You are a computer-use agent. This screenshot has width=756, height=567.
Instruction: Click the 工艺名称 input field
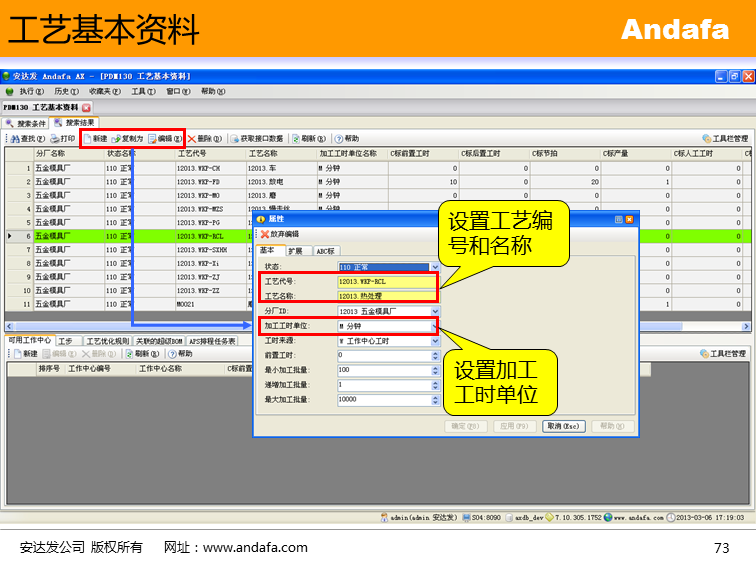pyautogui.click(x=386, y=296)
